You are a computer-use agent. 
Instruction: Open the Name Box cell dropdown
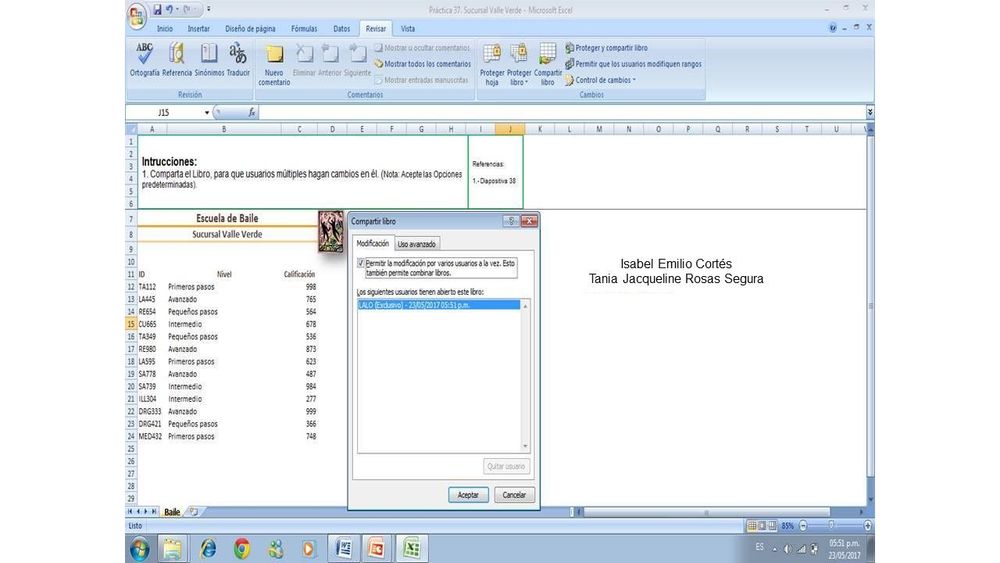(207, 113)
